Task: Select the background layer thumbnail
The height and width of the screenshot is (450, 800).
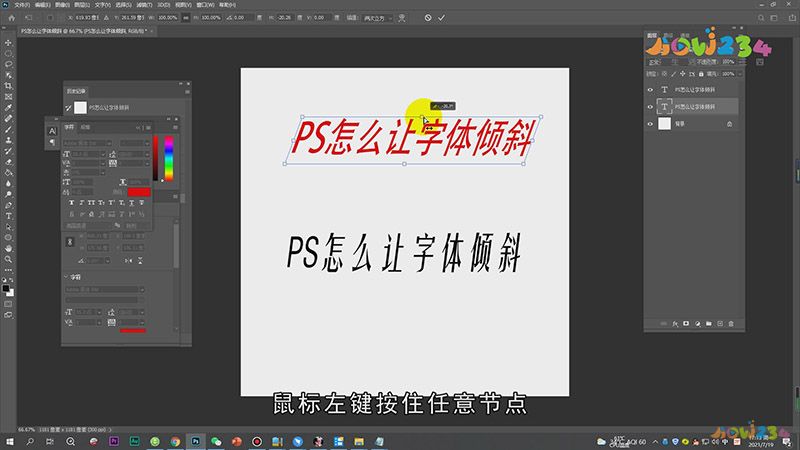Action: 664,123
